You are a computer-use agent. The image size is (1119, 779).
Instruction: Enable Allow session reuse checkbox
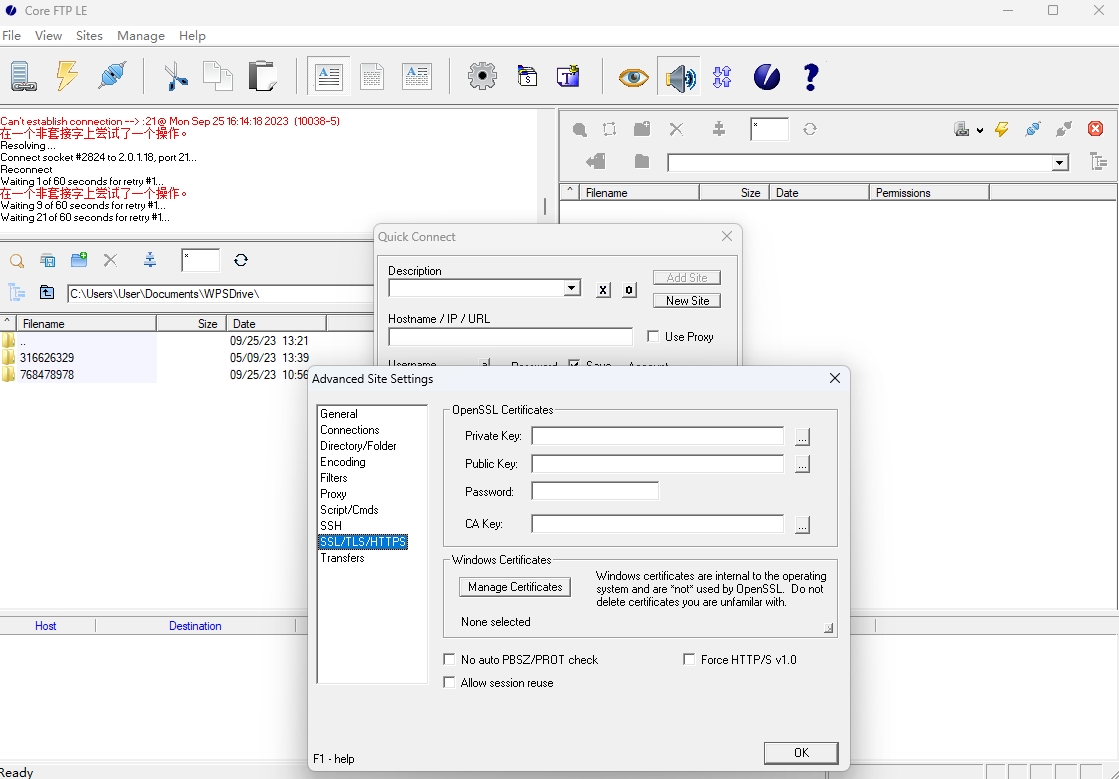tap(449, 683)
